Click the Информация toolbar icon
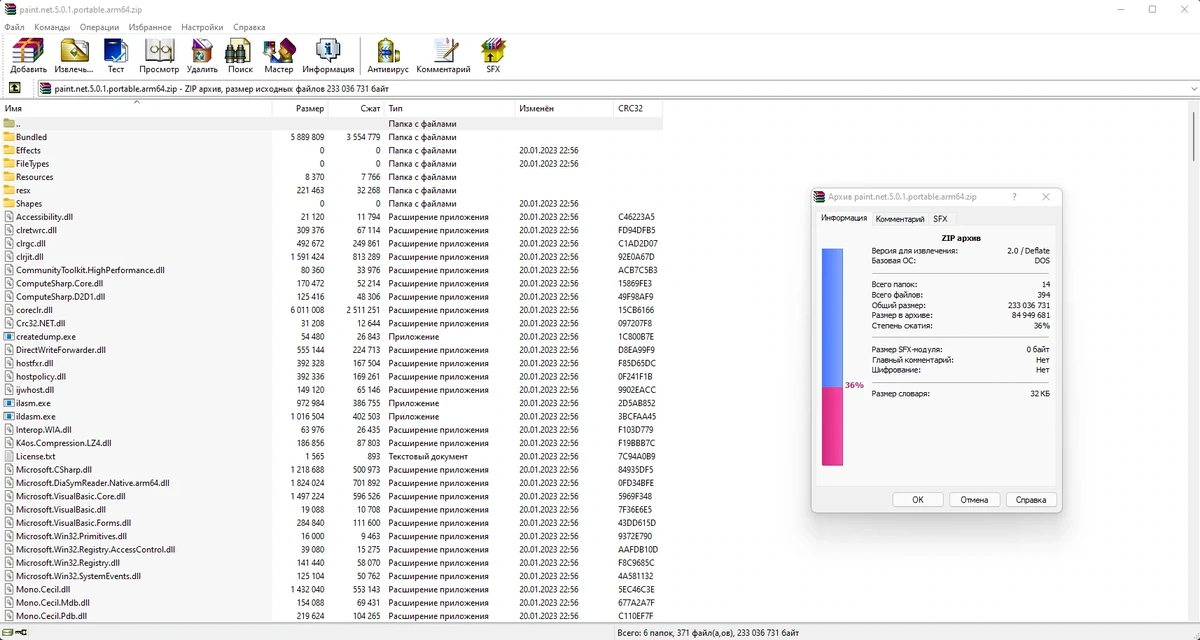Image resolution: width=1200 pixels, height=640 pixels. point(328,51)
